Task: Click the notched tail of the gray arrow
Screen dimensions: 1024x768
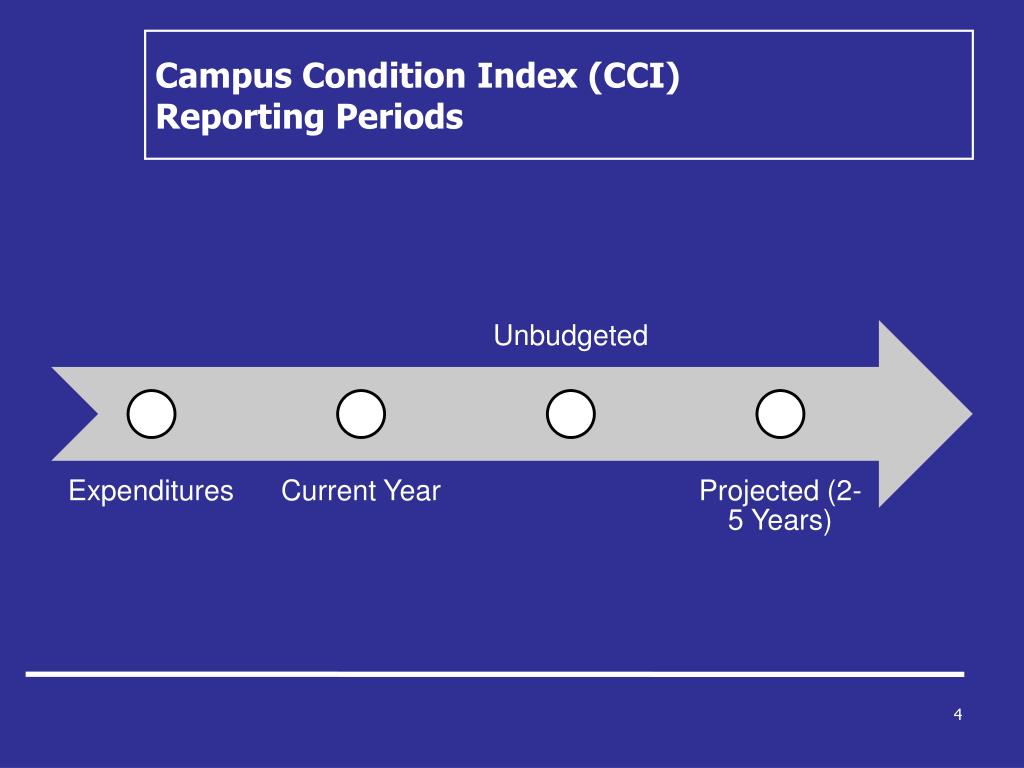Action: click(x=75, y=414)
